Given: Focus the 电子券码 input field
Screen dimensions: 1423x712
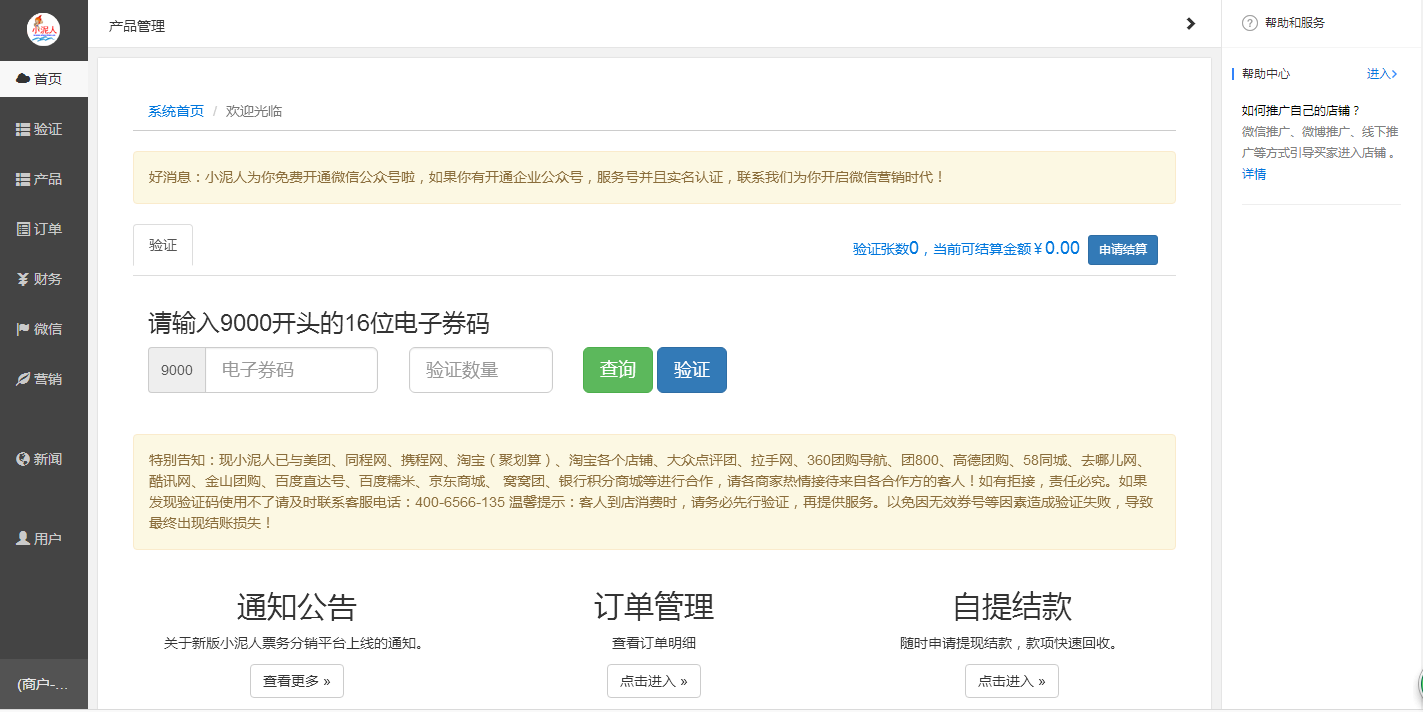Looking at the screenshot, I should click(290, 370).
